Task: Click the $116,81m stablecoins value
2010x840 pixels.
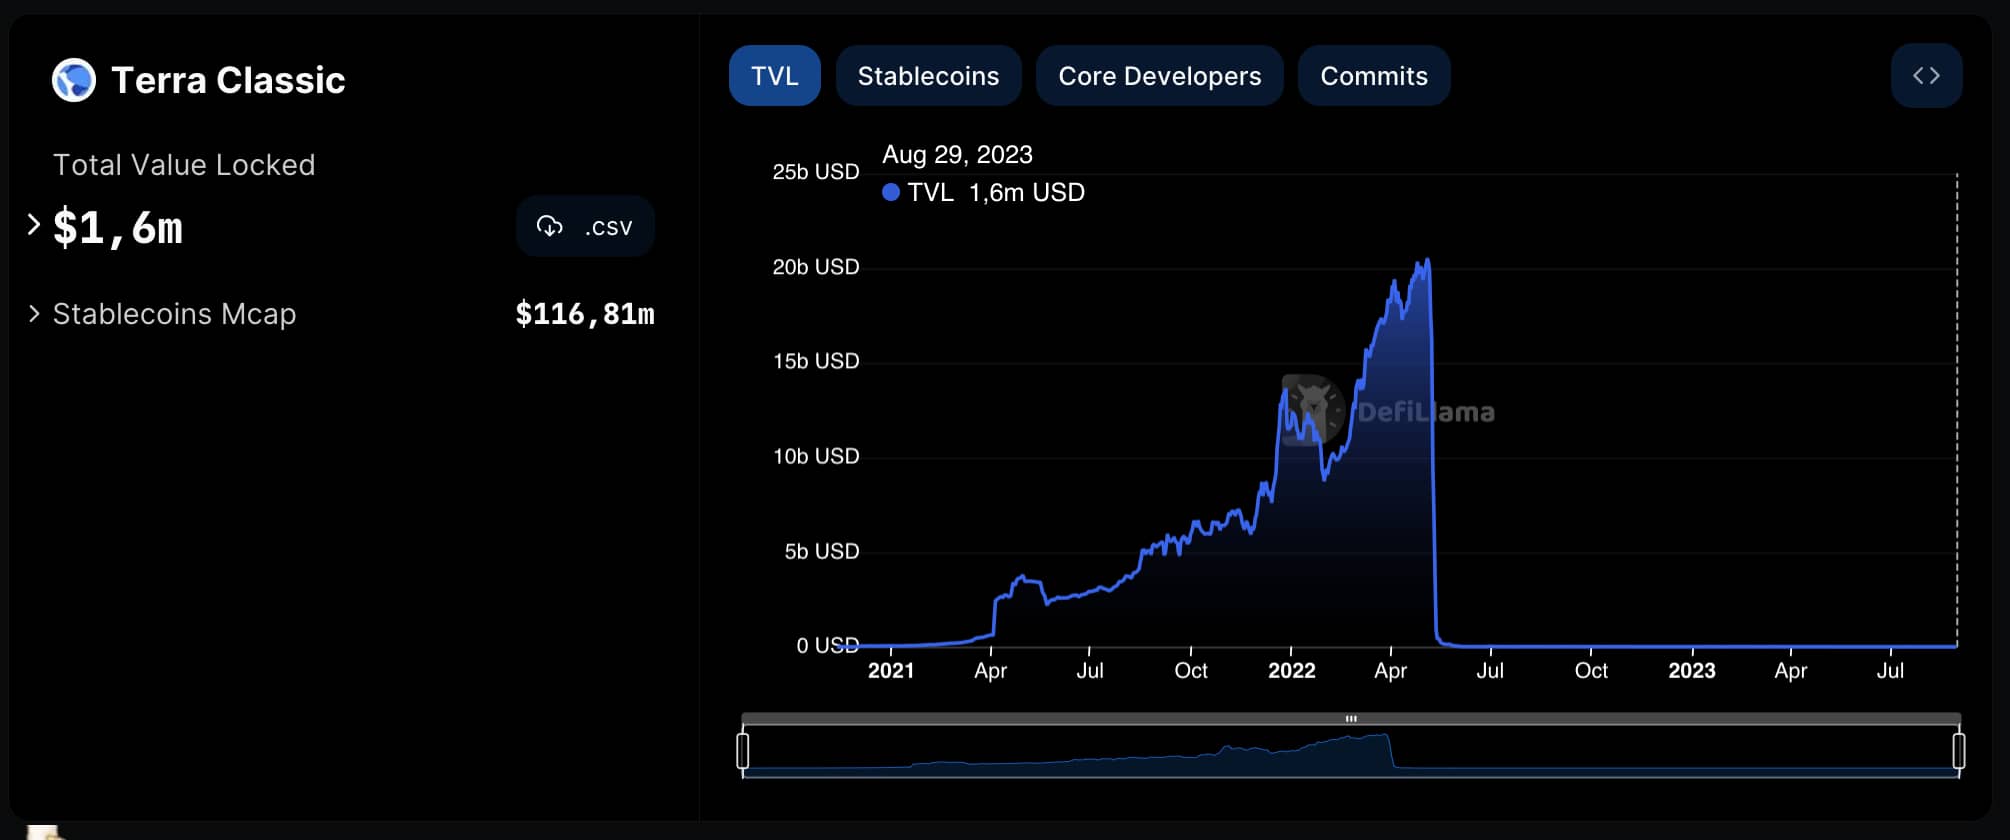Action: click(x=585, y=314)
